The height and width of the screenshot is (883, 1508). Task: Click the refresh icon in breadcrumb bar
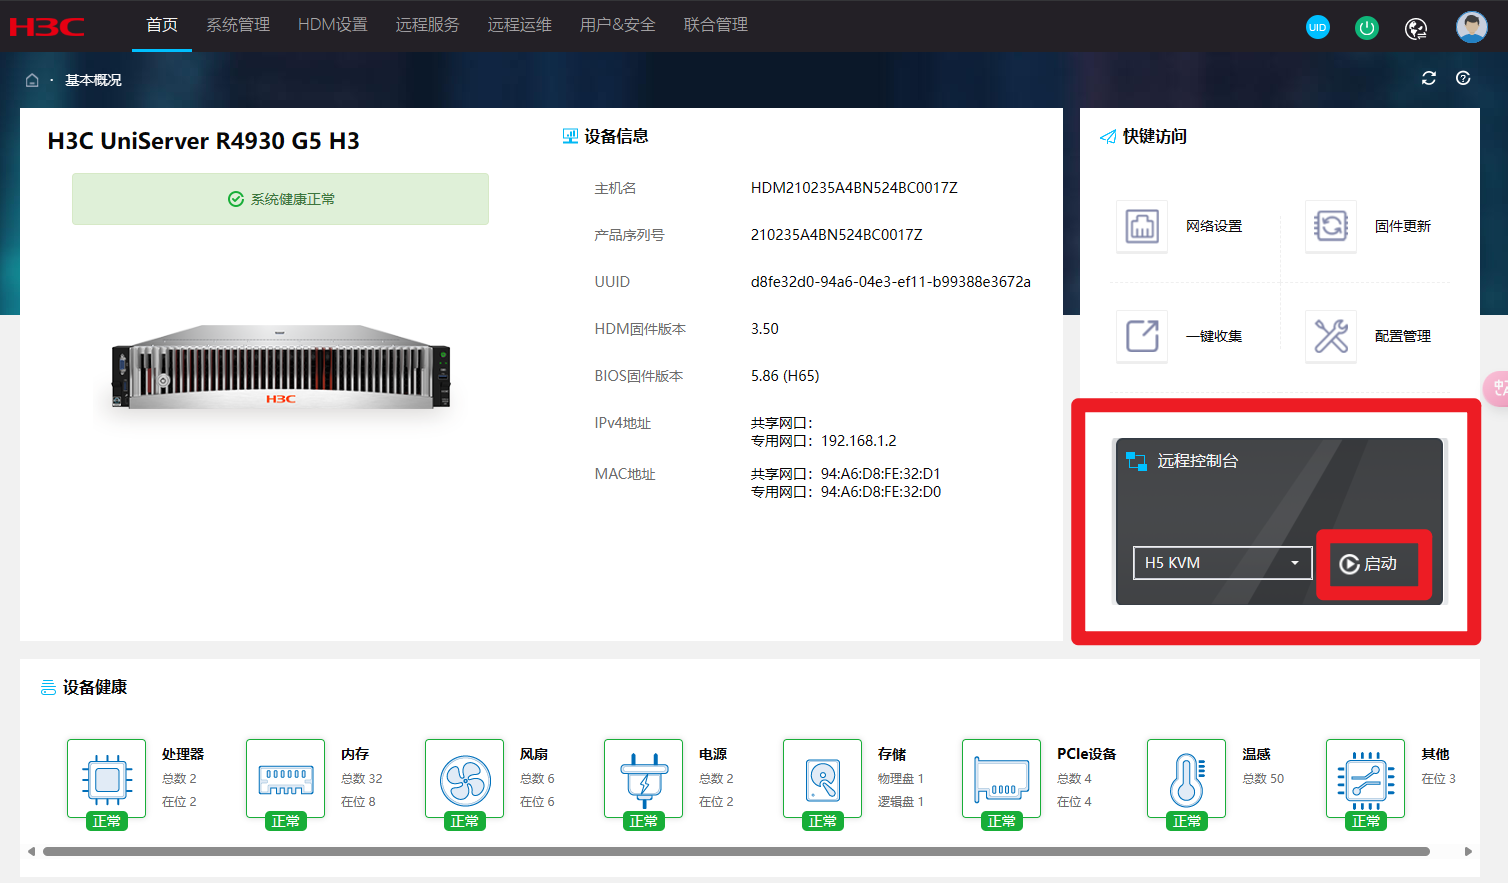[x=1428, y=78]
